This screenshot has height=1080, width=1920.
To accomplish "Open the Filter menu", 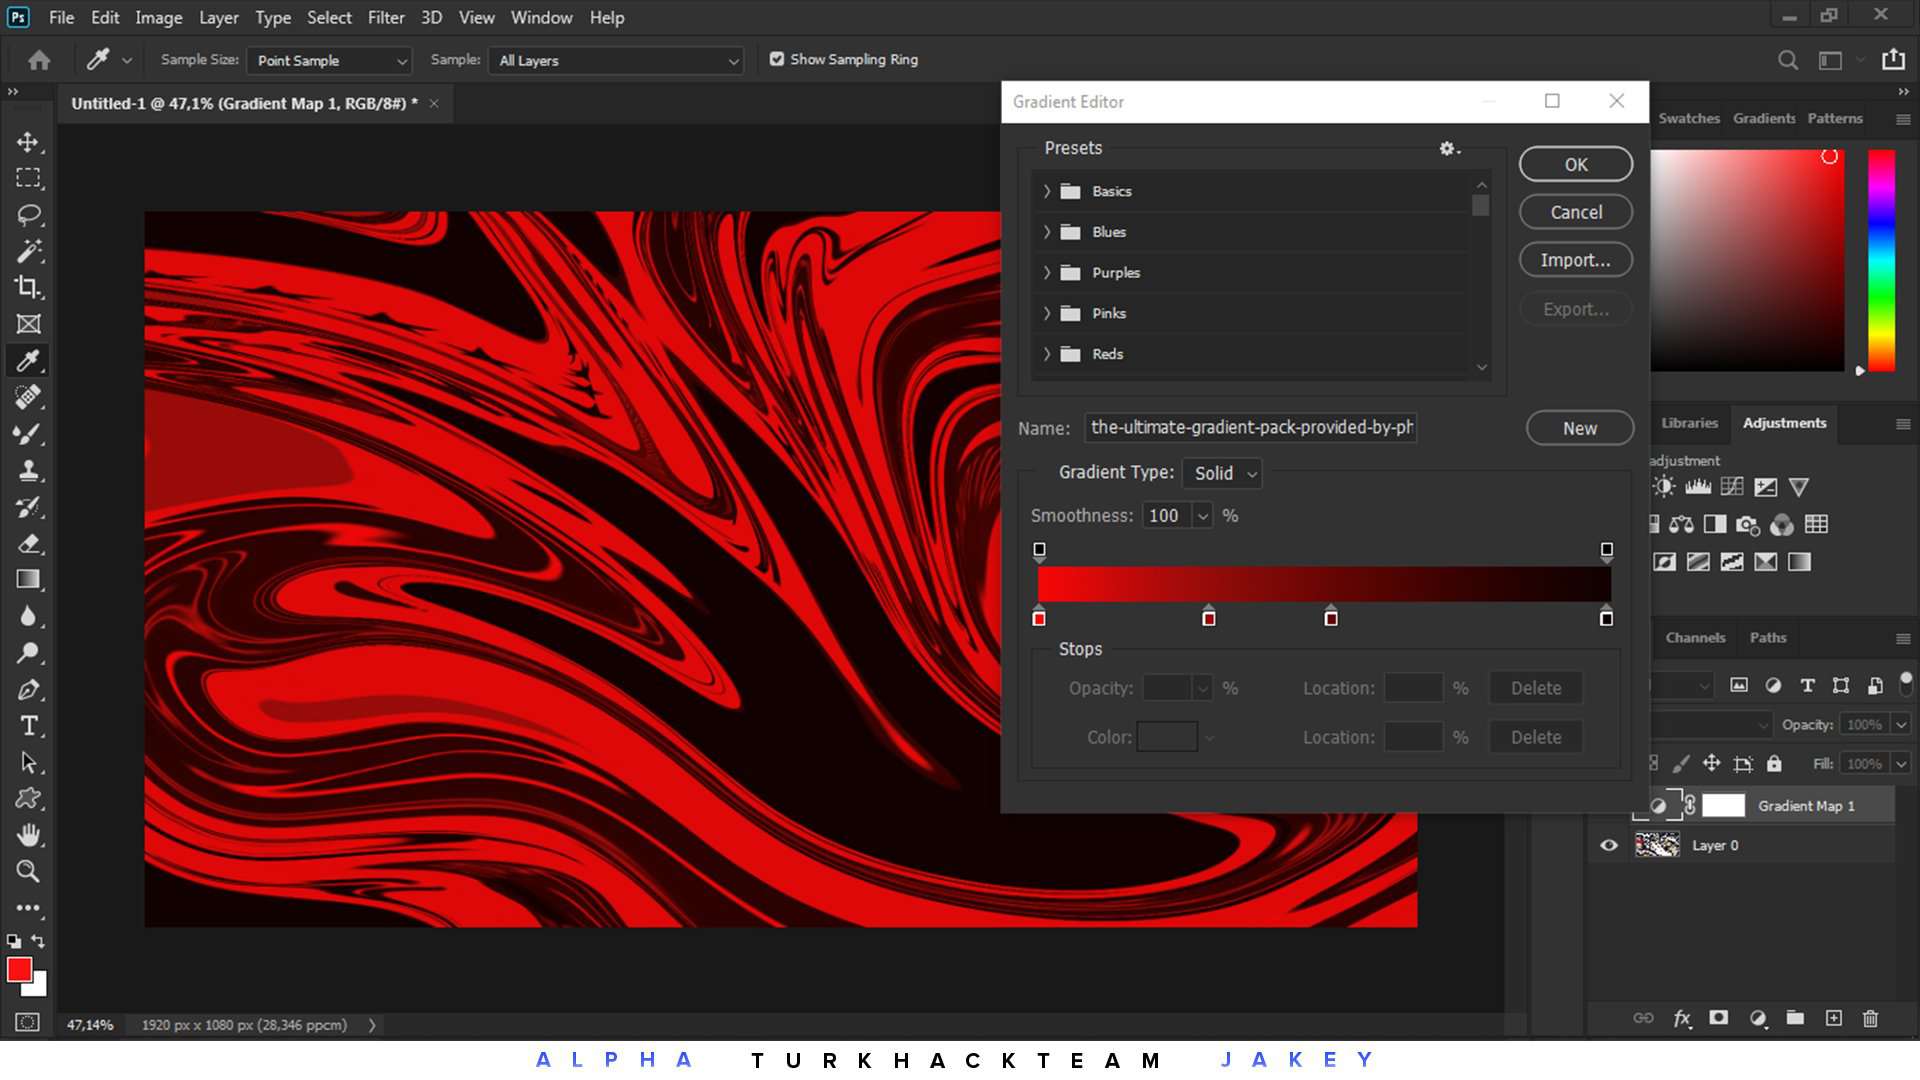I will click(385, 18).
